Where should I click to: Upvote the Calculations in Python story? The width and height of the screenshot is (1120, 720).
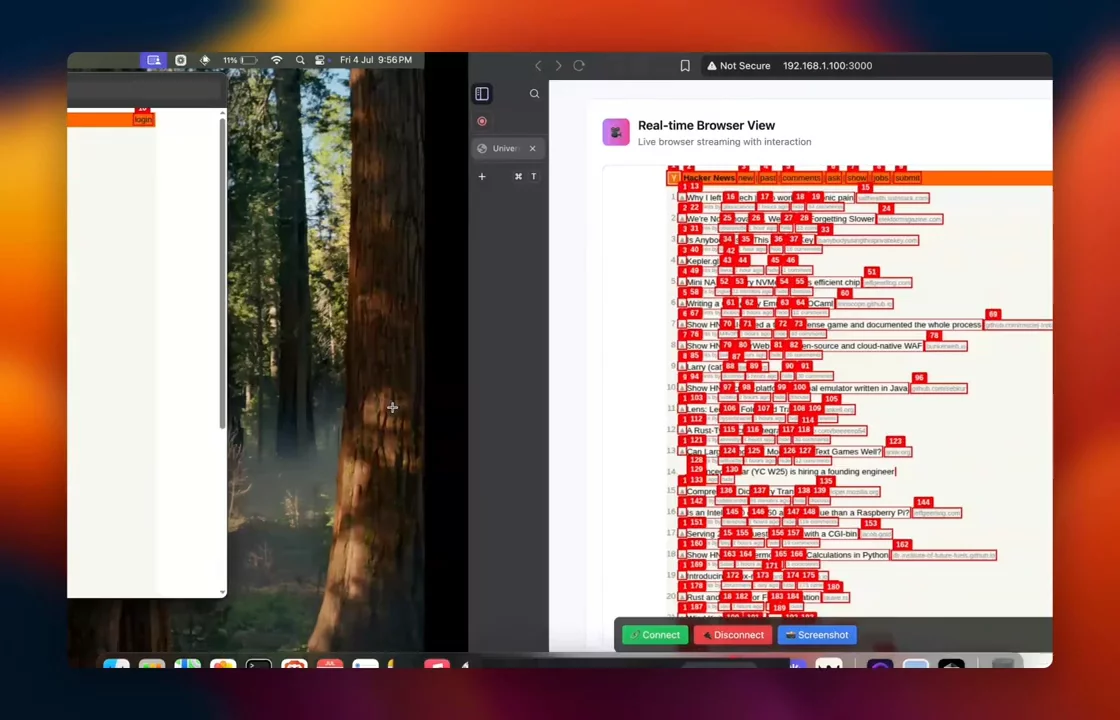tap(681, 555)
